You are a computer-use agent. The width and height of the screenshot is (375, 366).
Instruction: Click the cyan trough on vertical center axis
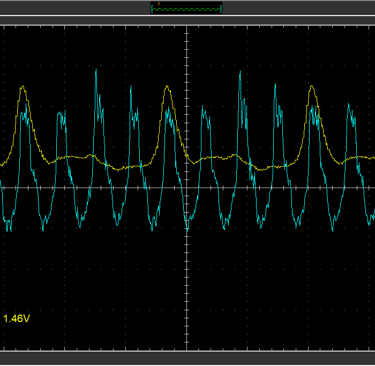click(187, 227)
